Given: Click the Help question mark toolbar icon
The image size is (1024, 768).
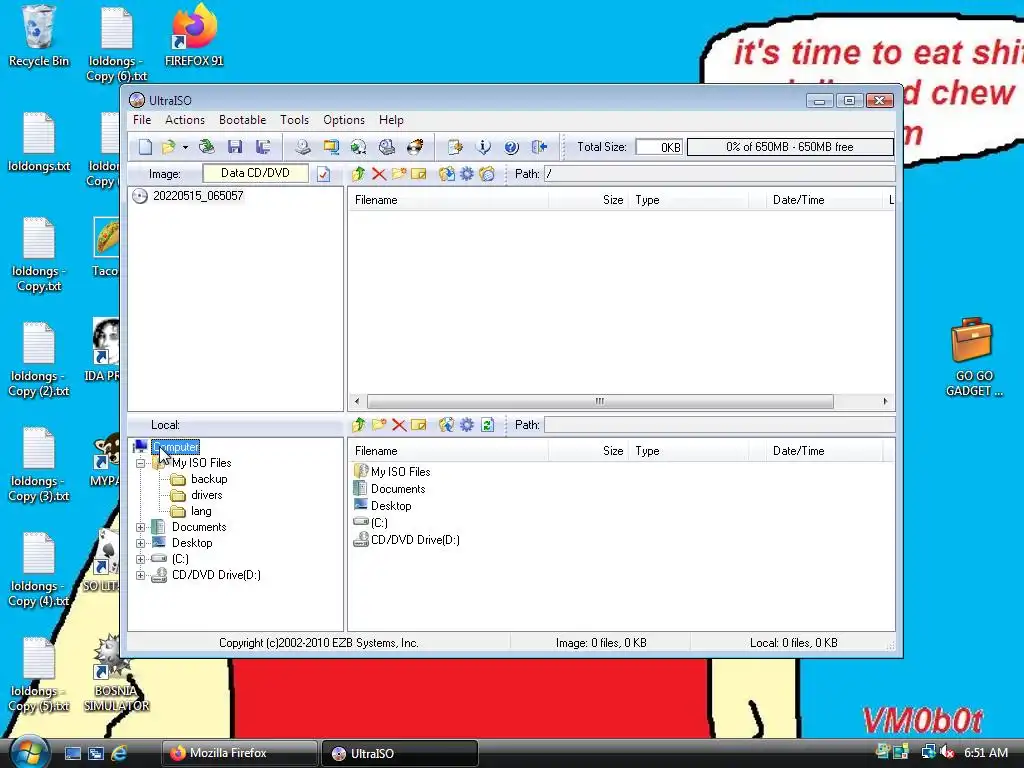Looking at the screenshot, I should [511, 147].
